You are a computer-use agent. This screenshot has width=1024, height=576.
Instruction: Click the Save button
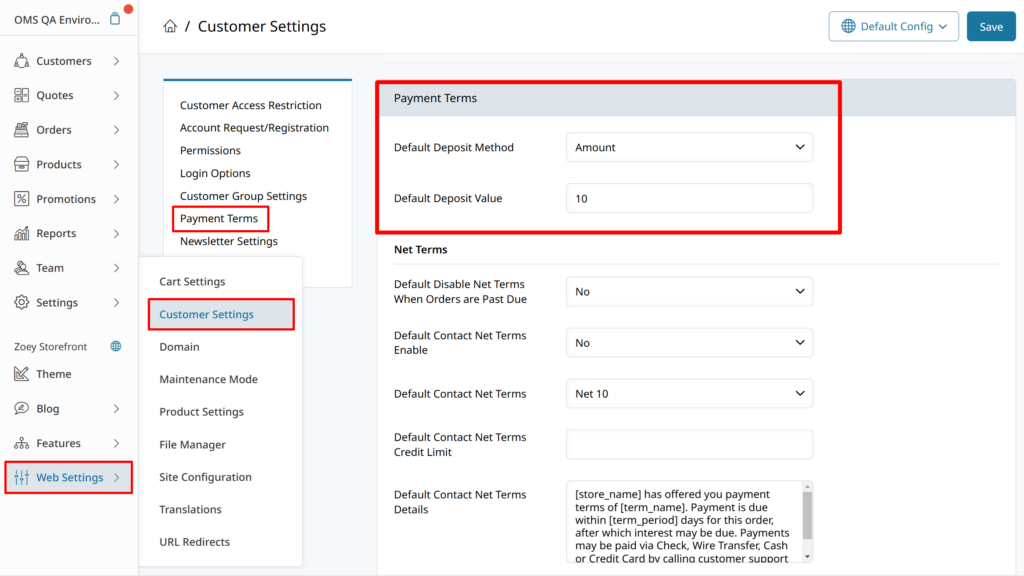click(x=991, y=26)
